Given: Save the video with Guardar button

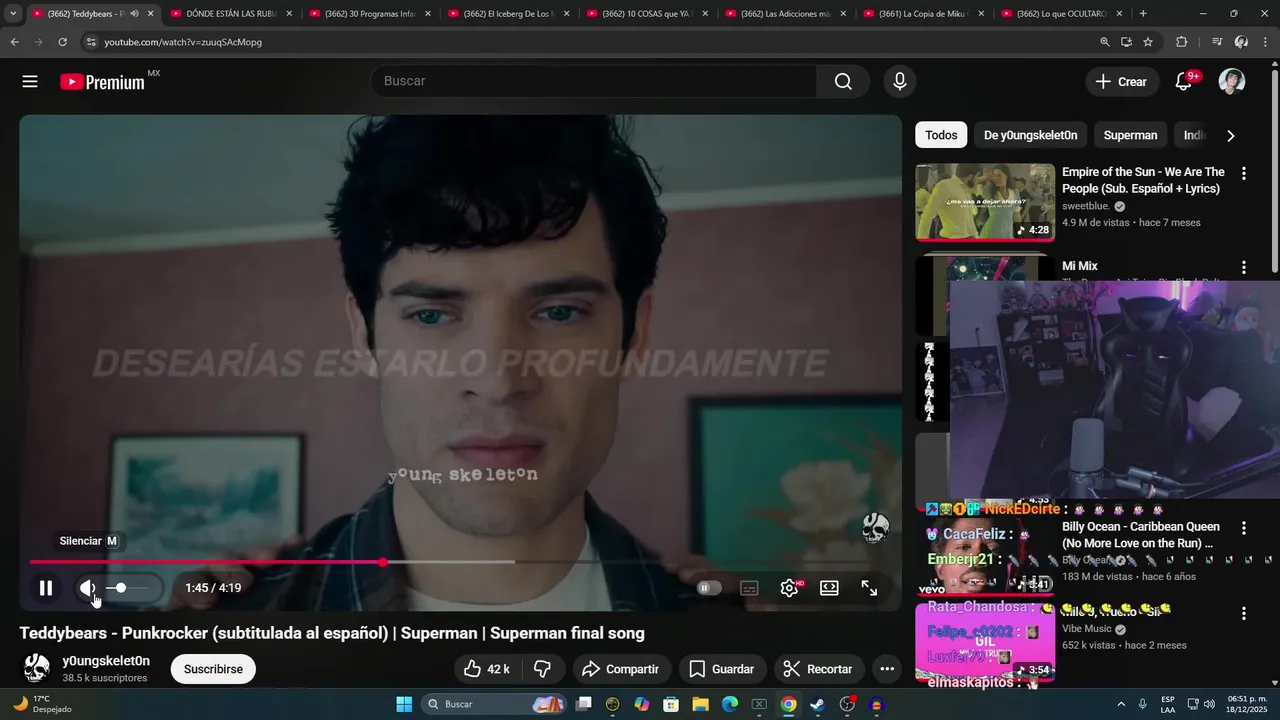Looking at the screenshot, I should point(722,669).
